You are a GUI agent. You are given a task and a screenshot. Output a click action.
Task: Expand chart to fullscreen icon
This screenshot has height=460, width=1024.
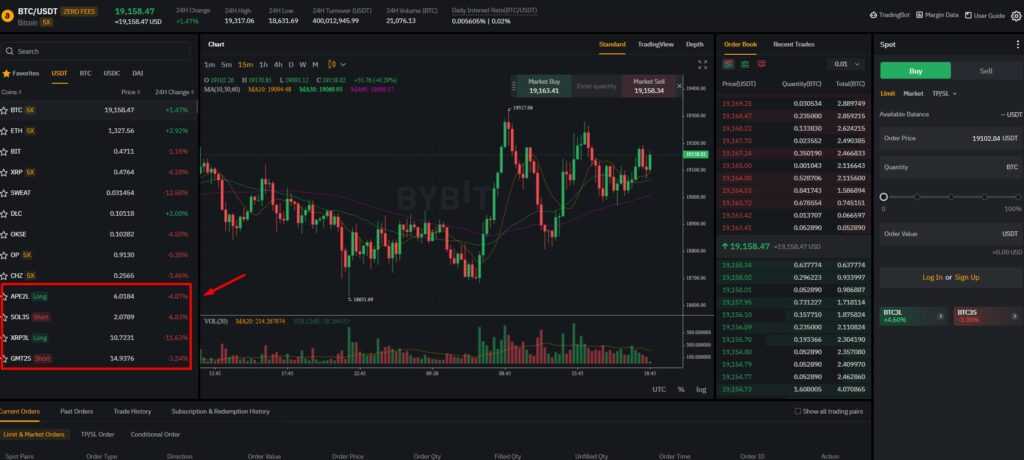tap(703, 65)
